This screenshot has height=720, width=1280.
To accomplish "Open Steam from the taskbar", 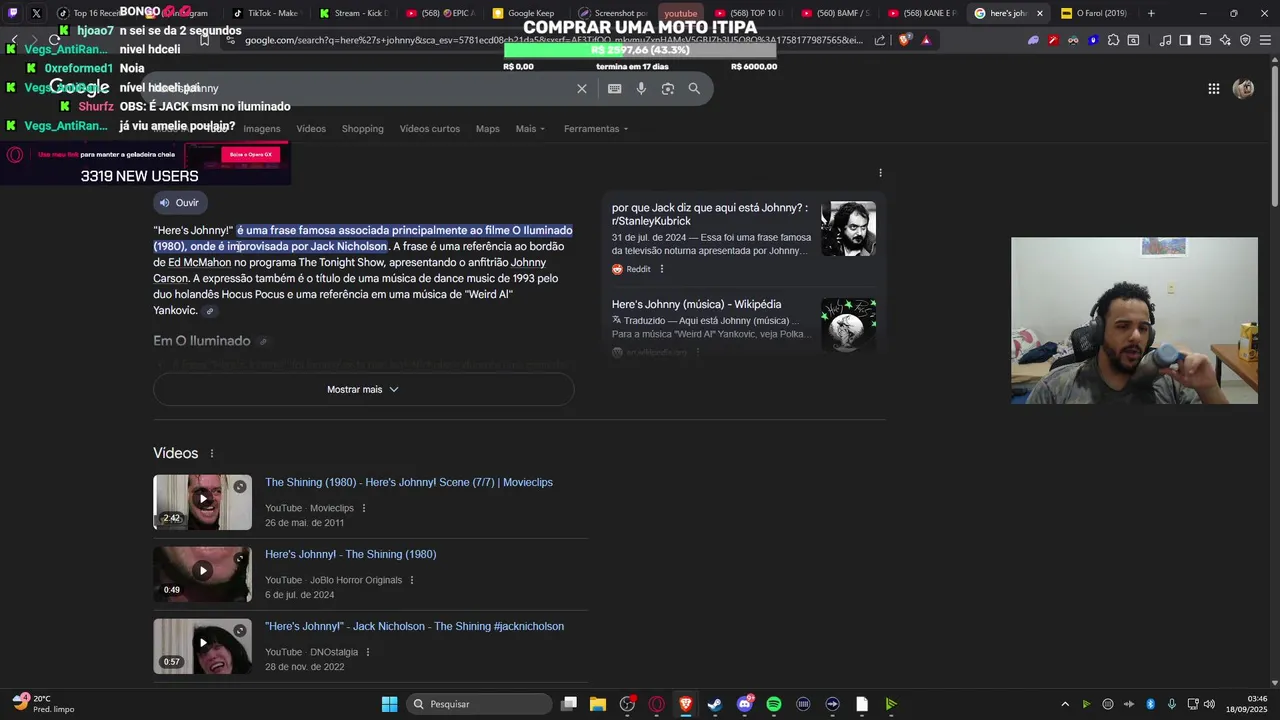I will click(715, 704).
